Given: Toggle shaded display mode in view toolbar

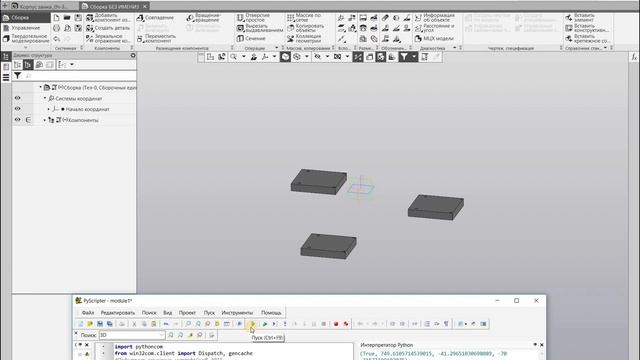Looking at the screenshot, I should coord(285,57).
